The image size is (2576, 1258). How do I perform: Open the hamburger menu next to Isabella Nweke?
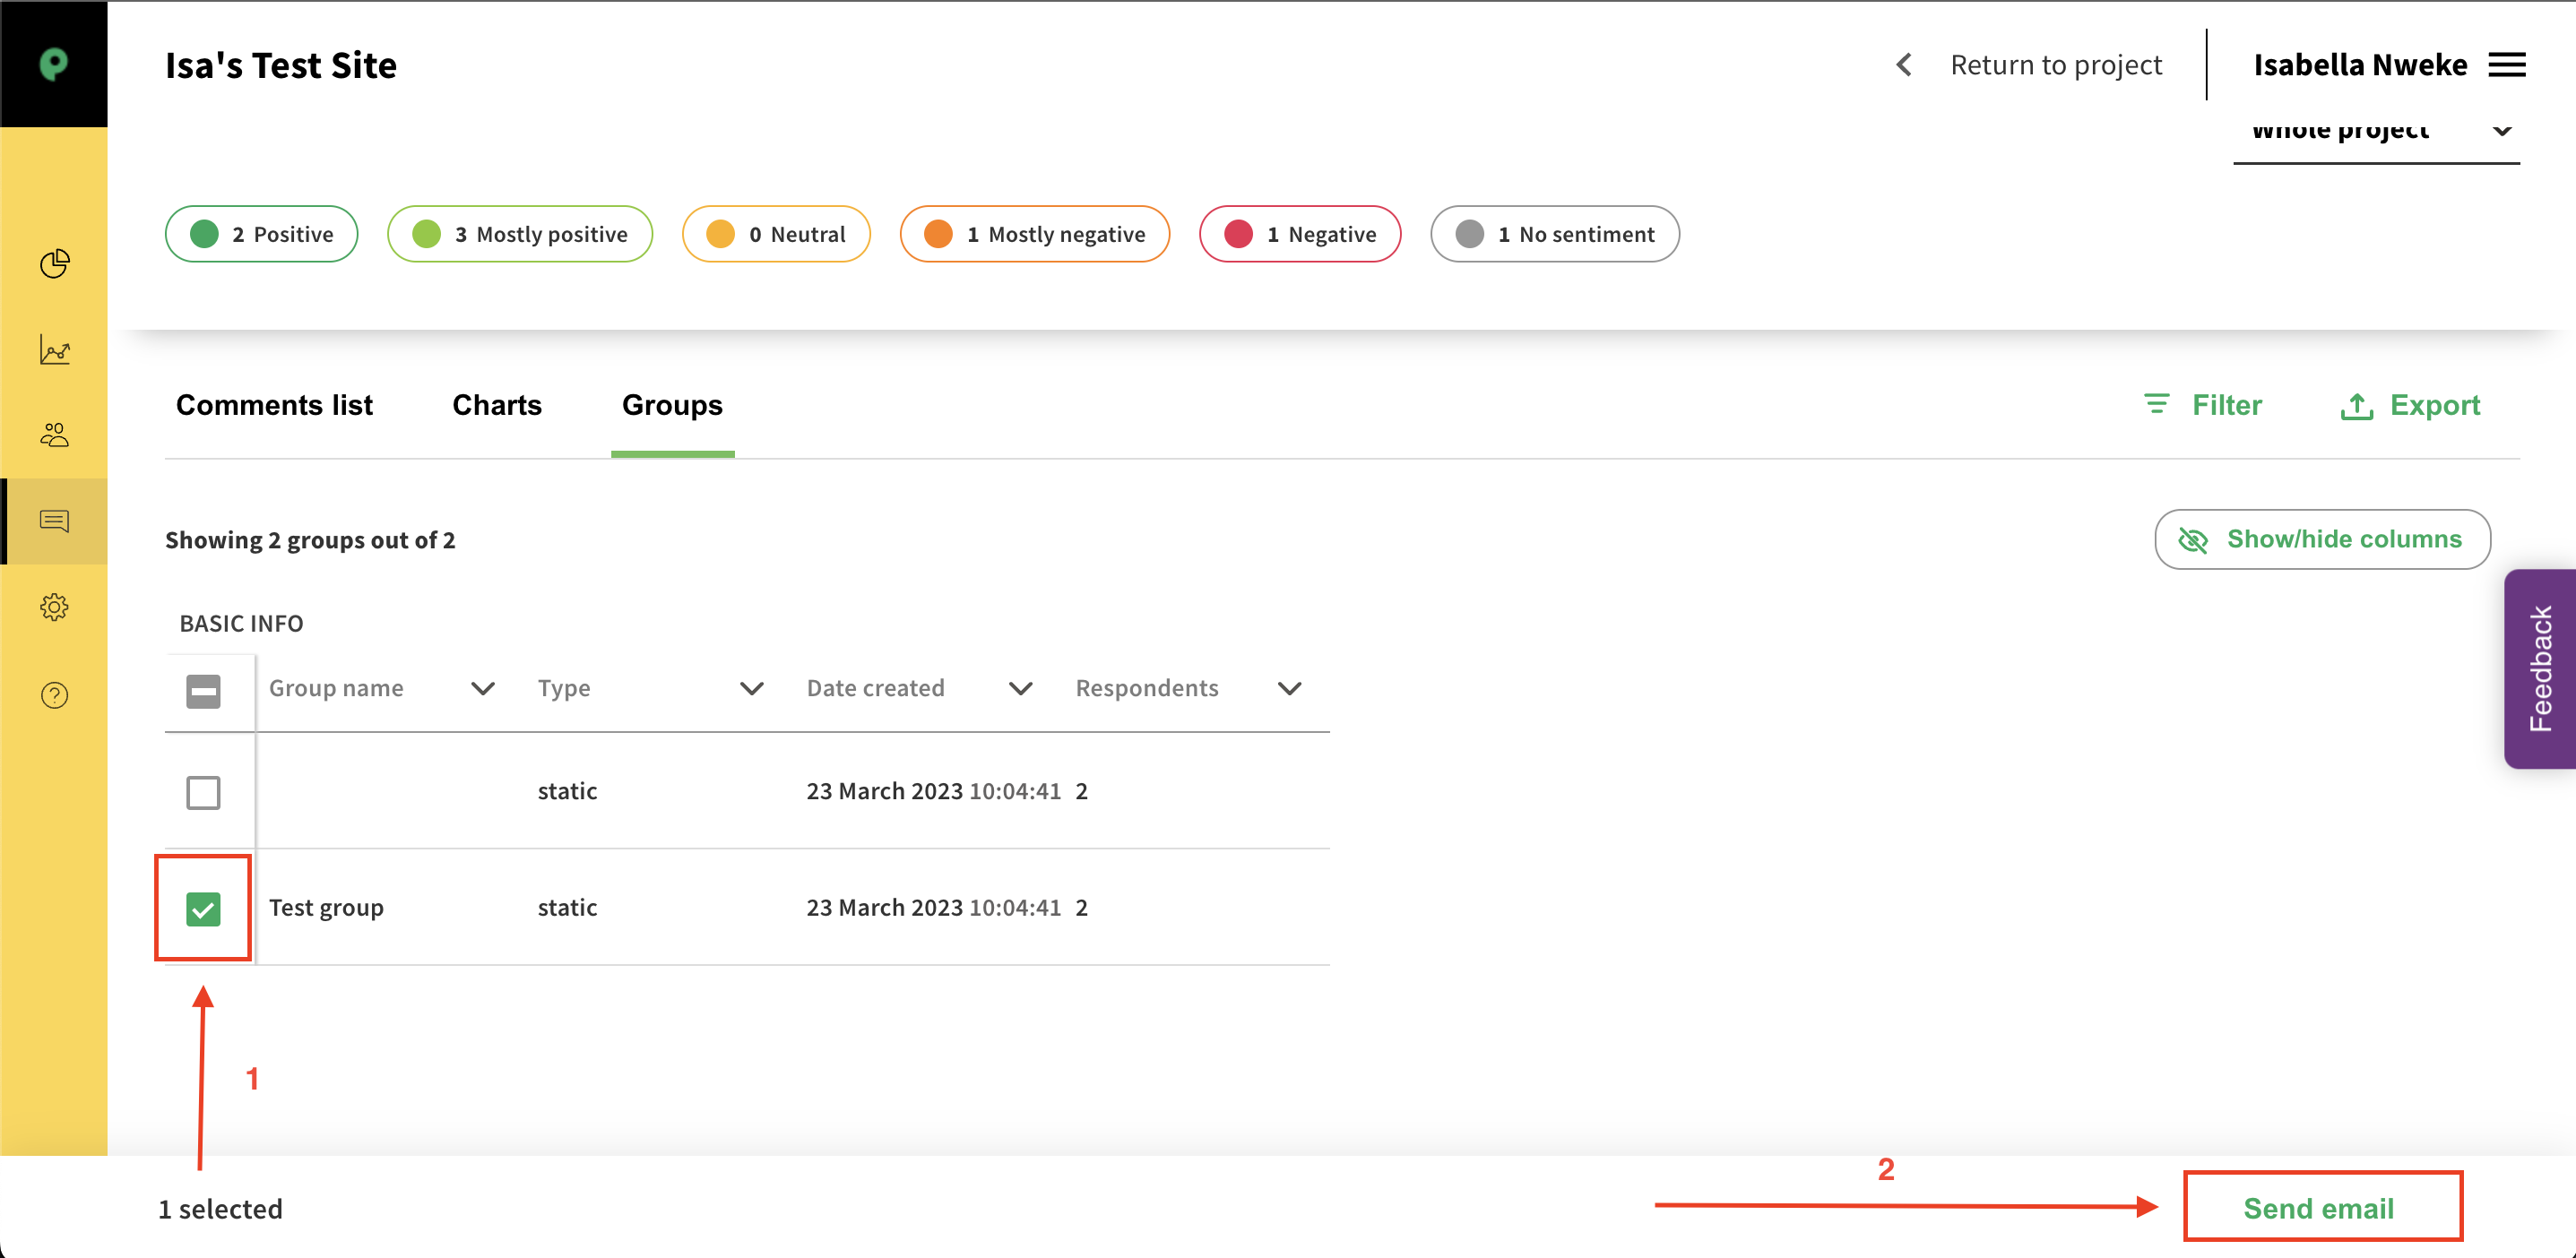(x=2506, y=65)
